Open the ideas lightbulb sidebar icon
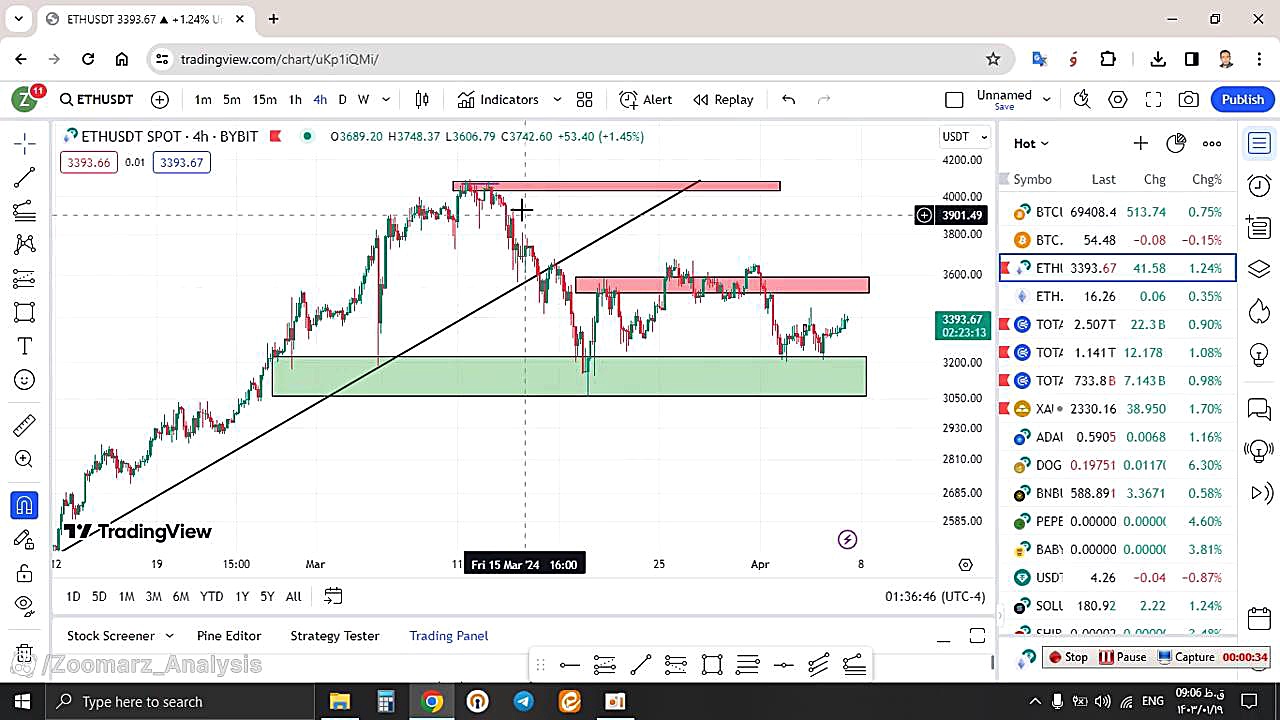The image size is (1280, 720). pos(1259,355)
